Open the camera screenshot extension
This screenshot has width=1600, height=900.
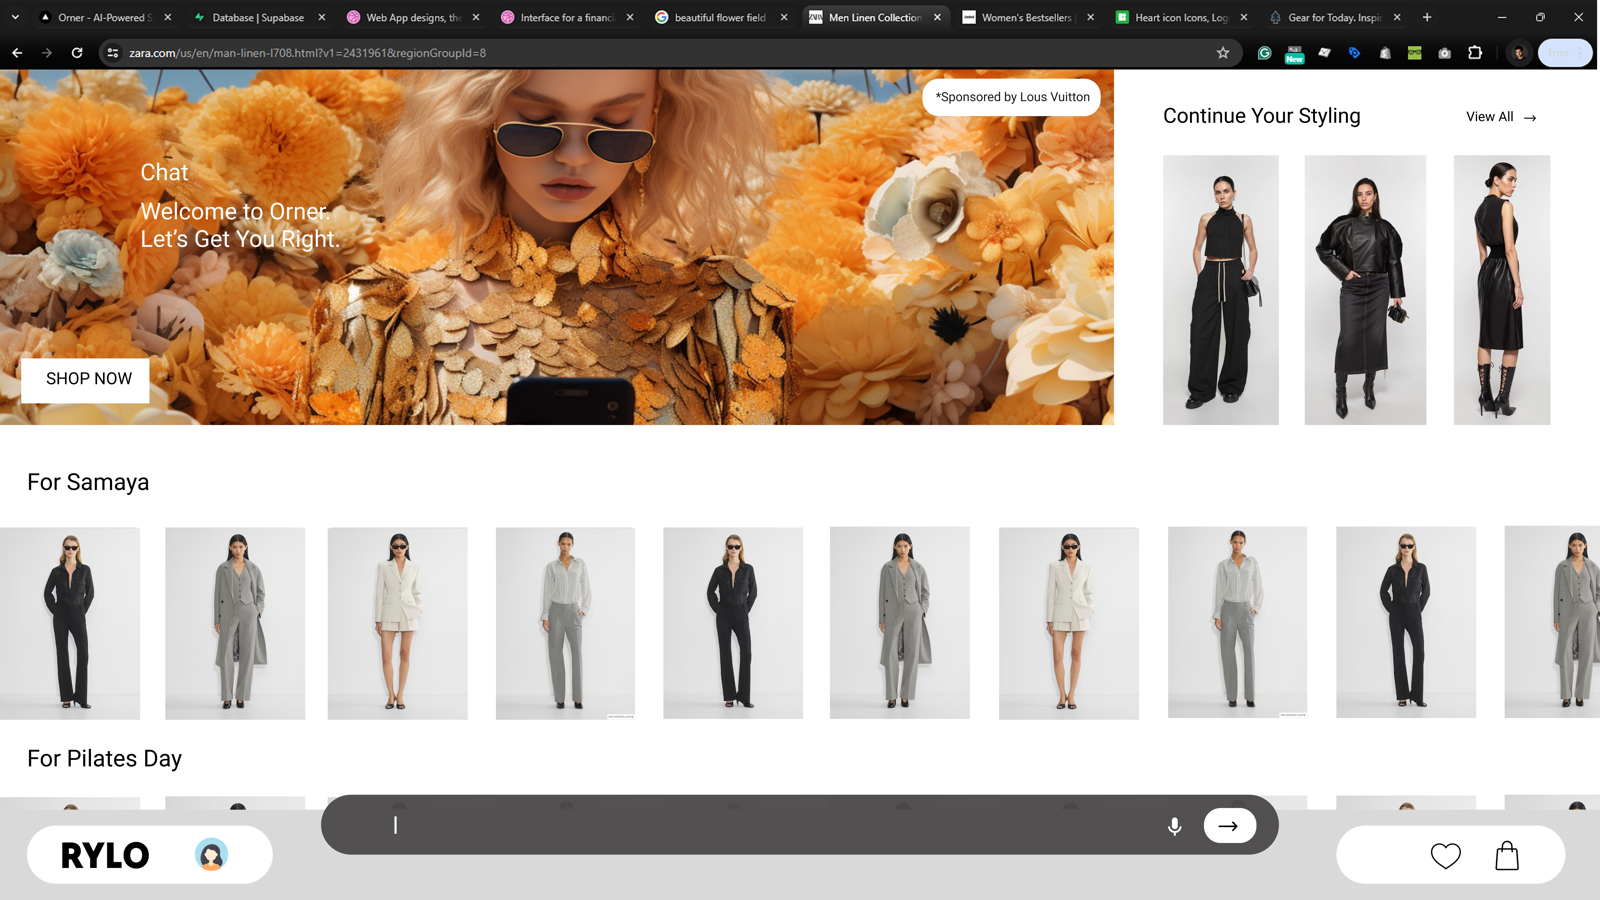pos(1444,53)
